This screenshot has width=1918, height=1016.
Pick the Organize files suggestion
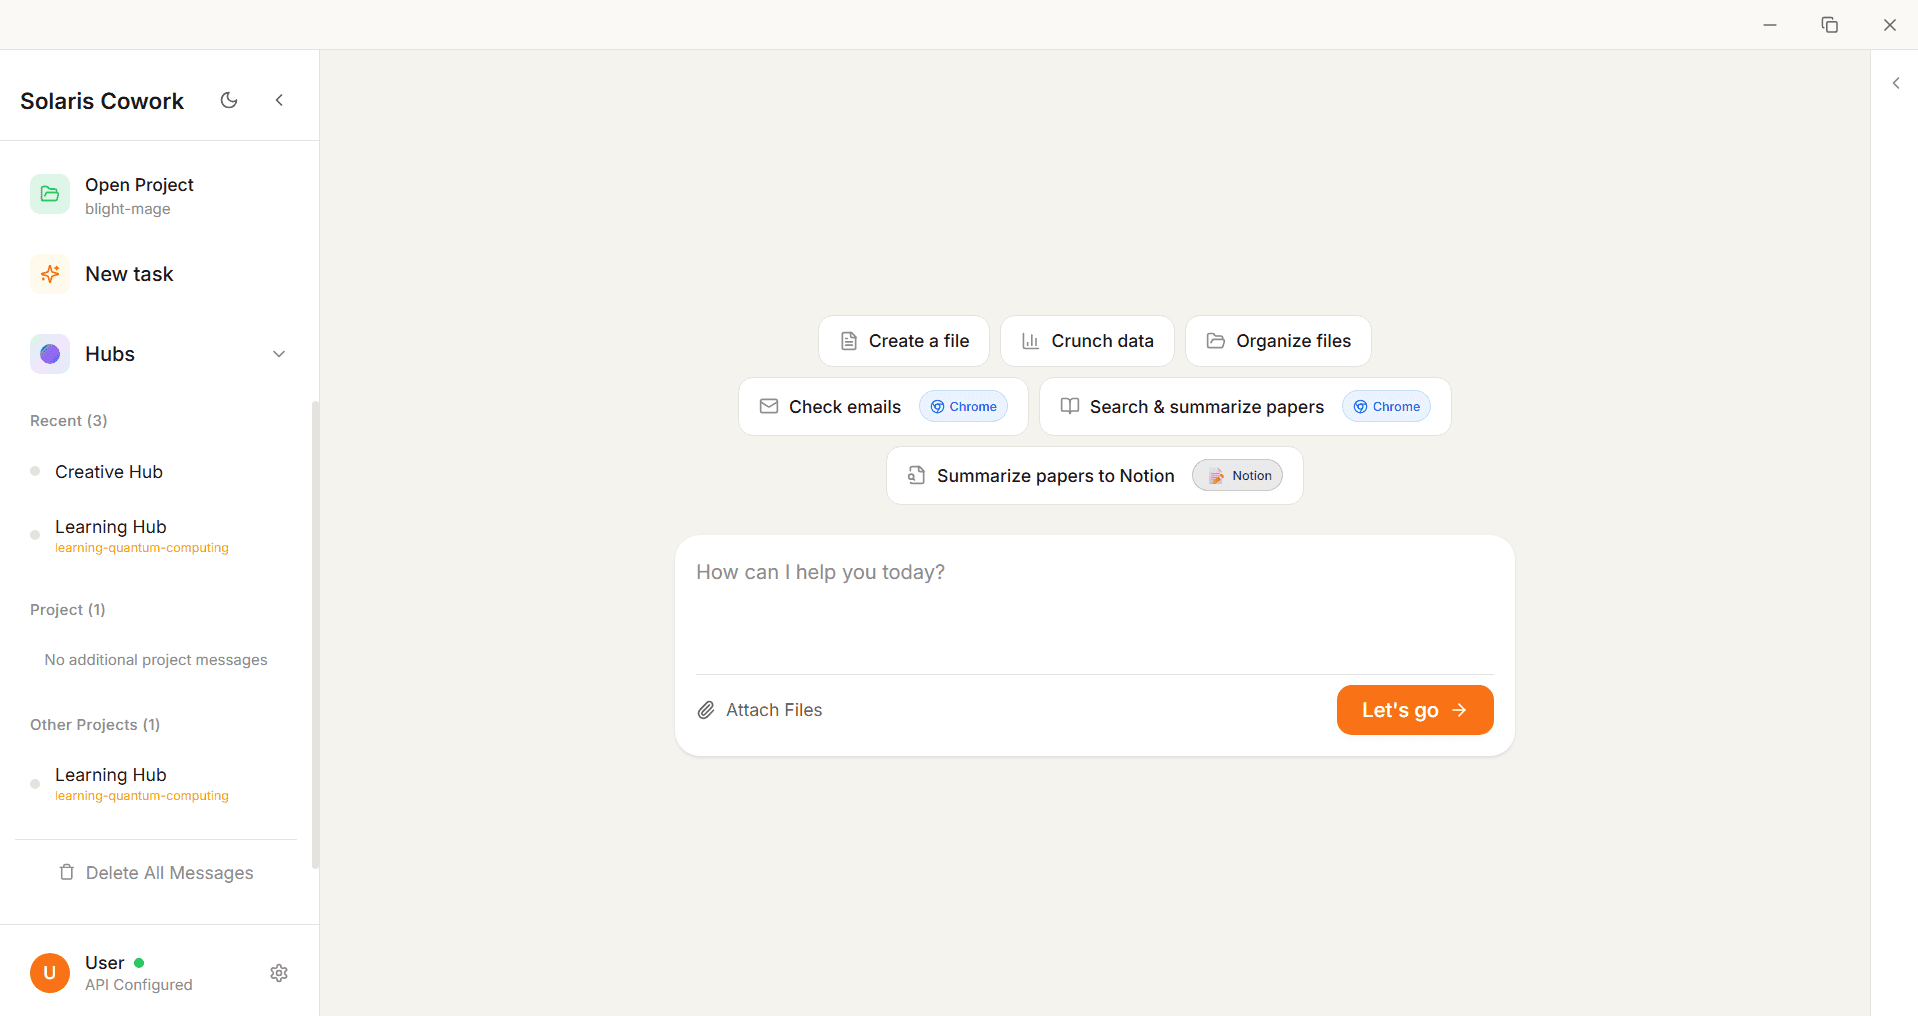coord(1278,341)
